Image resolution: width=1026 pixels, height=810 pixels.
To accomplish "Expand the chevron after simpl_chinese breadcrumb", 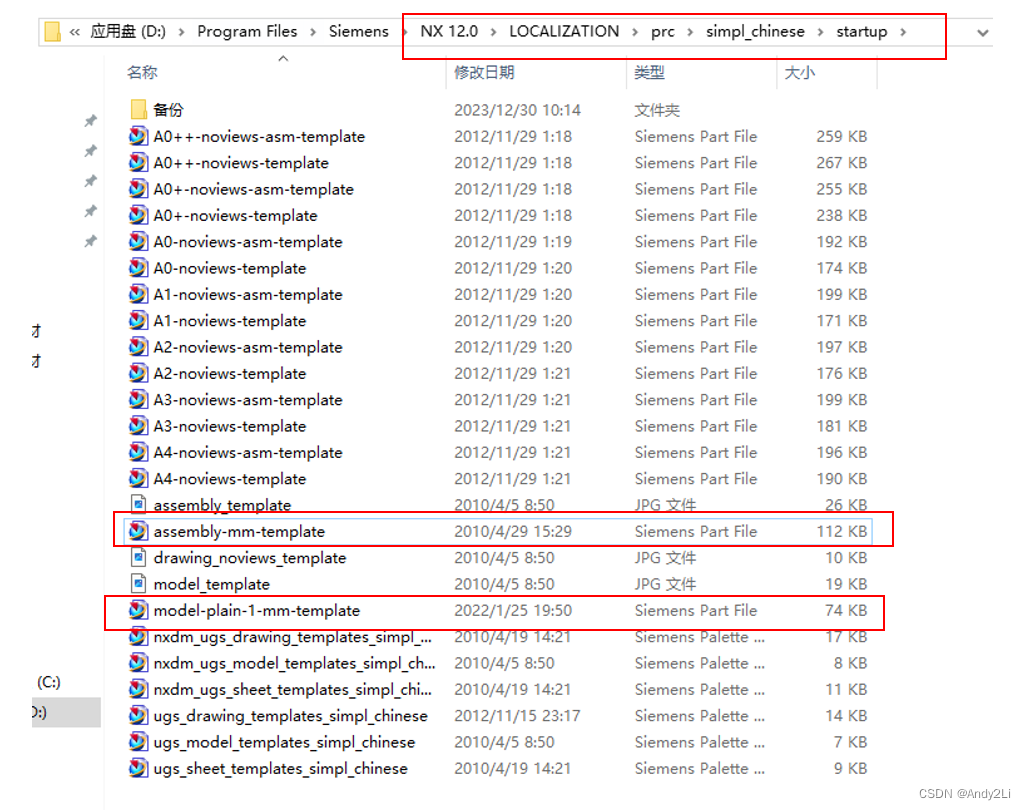I will [x=820, y=31].
